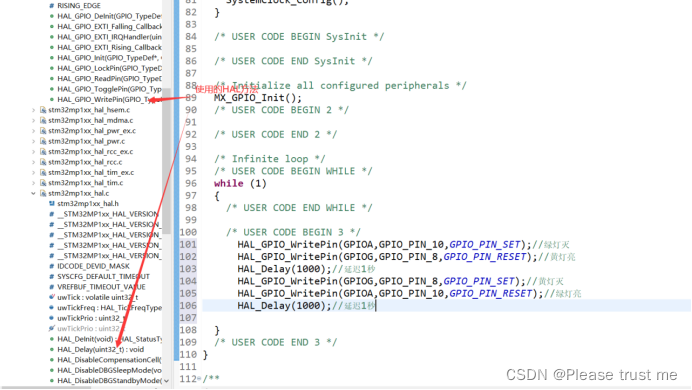Click the stm32mp1xx_hal_tim_ex.c file icon
This screenshot has width=692, height=390.
pyautogui.click(x=43, y=172)
